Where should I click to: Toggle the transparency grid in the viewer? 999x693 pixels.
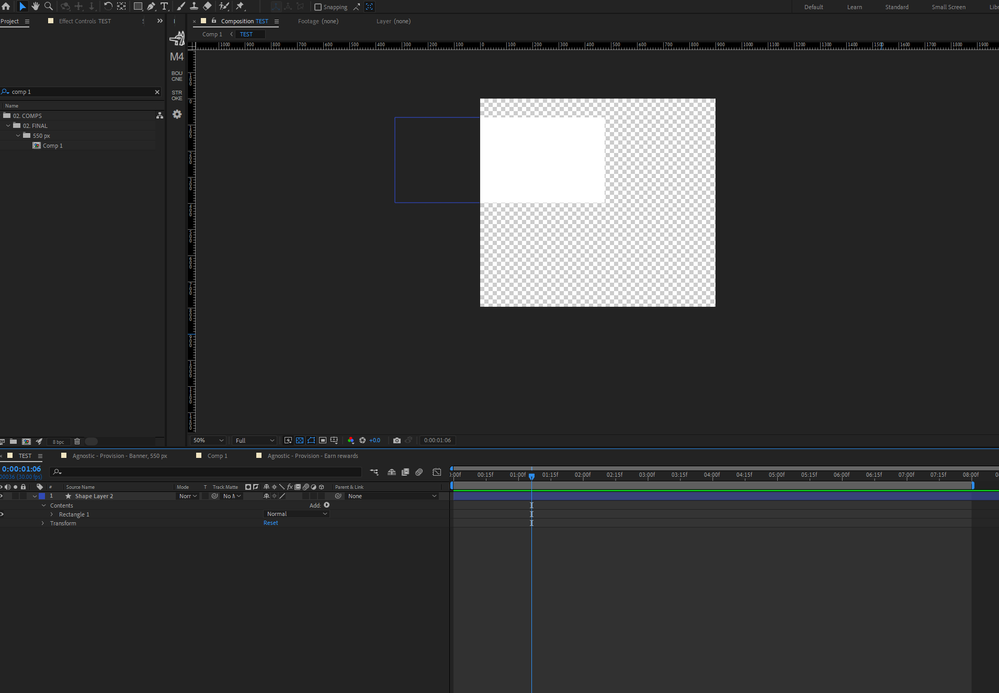pos(300,440)
